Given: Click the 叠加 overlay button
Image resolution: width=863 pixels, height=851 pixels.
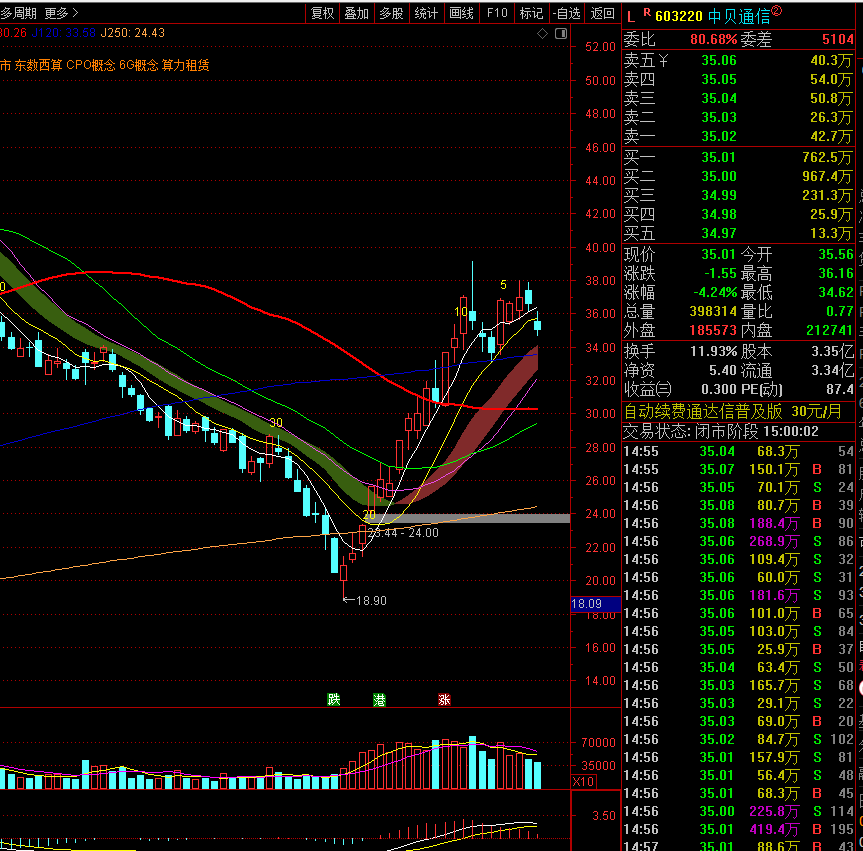Looking at the screenshot, I should 357,13.
